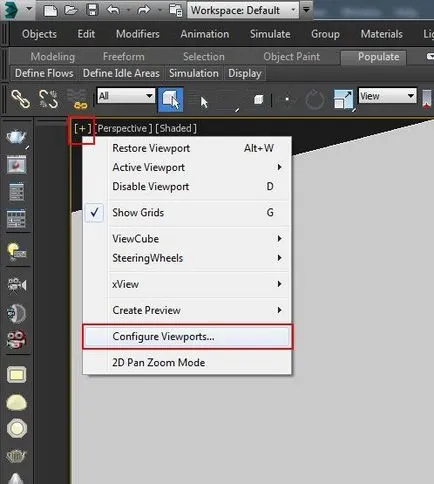Image resolution: width=434 pixels, height=484 pixels.
Task: Open the View coordinate system dropdown
Action: click(x=387, y=96)
